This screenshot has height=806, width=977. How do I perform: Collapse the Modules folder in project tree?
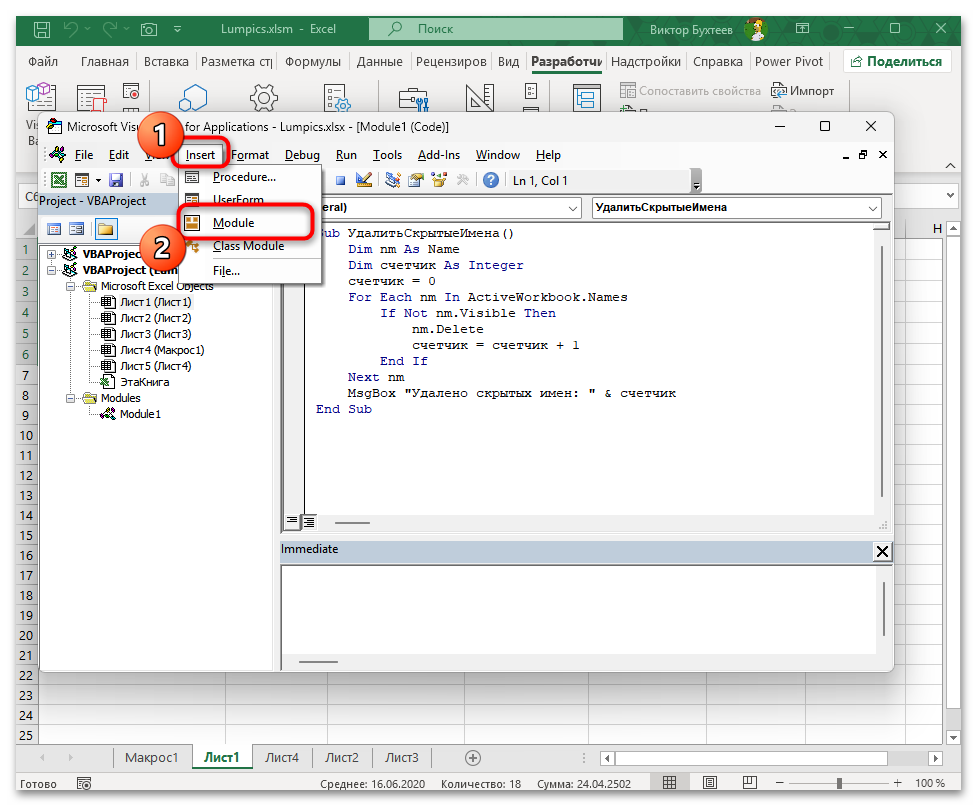[x=72, y=398]
